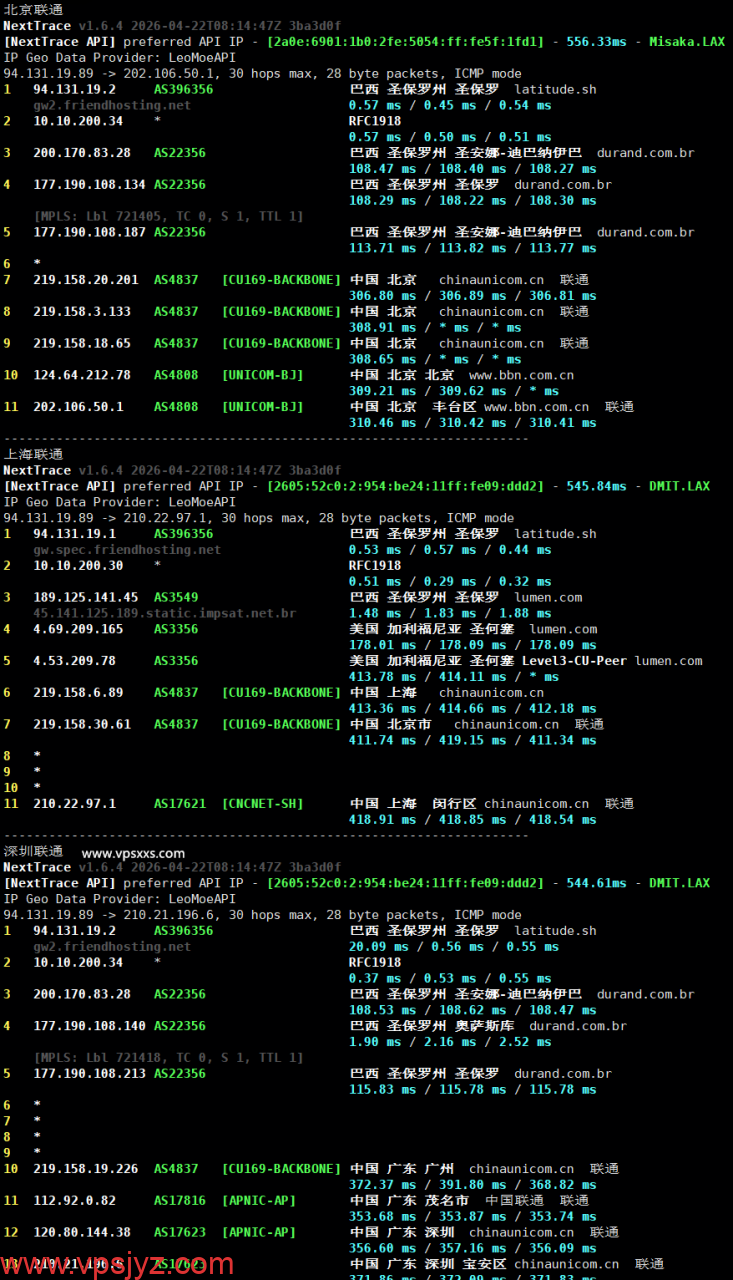Select hop IP 219.158.30.61
Viewport: 733px width, 1280px height.
coord(82,724)
